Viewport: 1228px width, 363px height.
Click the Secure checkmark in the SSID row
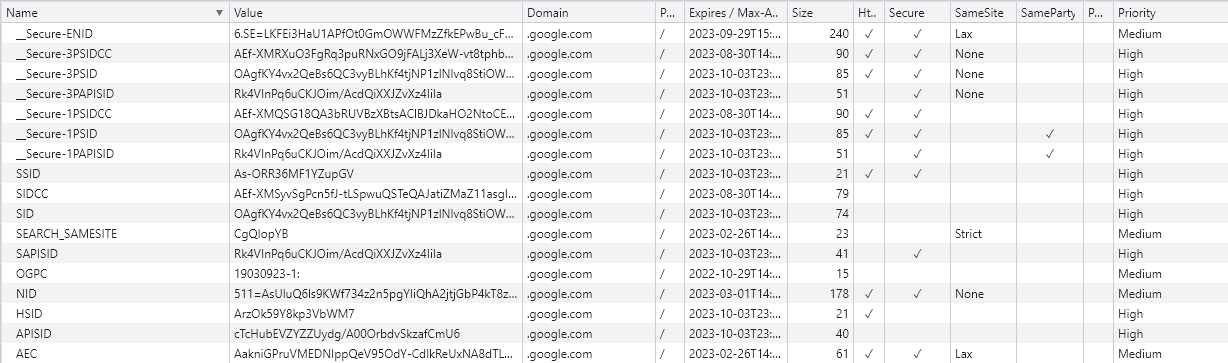917,173
